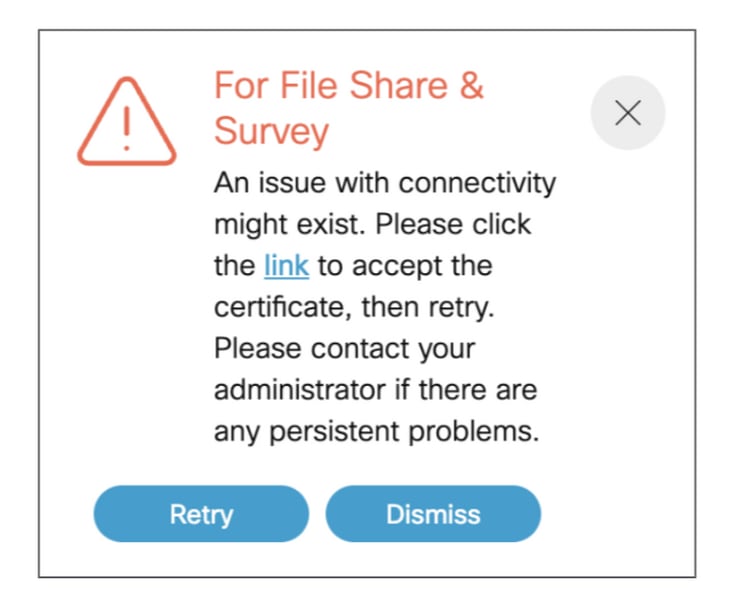Click the 'any persistent problems' text
Screen dimensions: 752x605
(x=376, y=431)
